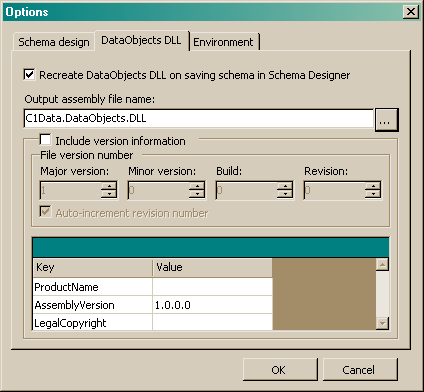424x392 pixels.
Task: Increase Build number with up arrow
Action: click(285, 186)
